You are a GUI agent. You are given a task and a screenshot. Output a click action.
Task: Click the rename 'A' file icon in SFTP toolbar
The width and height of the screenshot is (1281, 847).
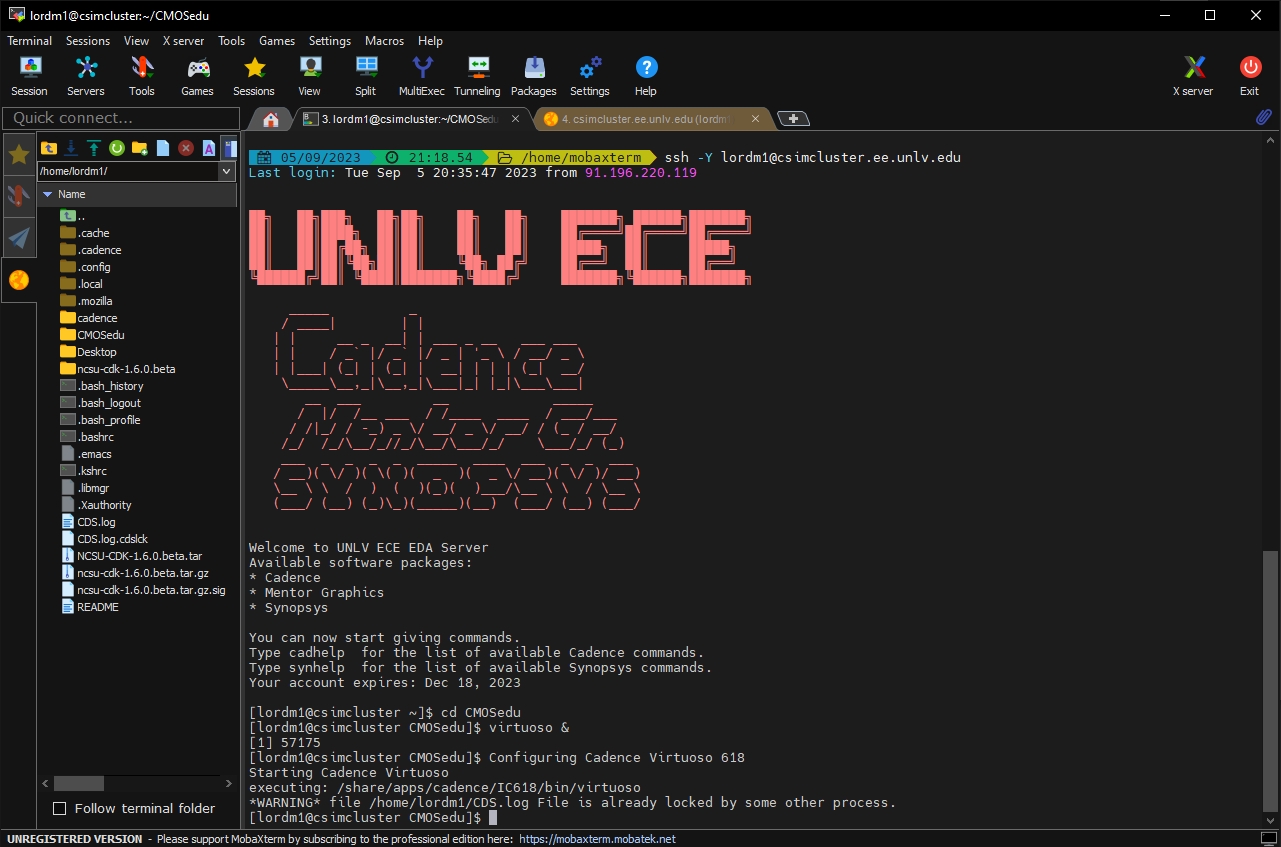209,148
